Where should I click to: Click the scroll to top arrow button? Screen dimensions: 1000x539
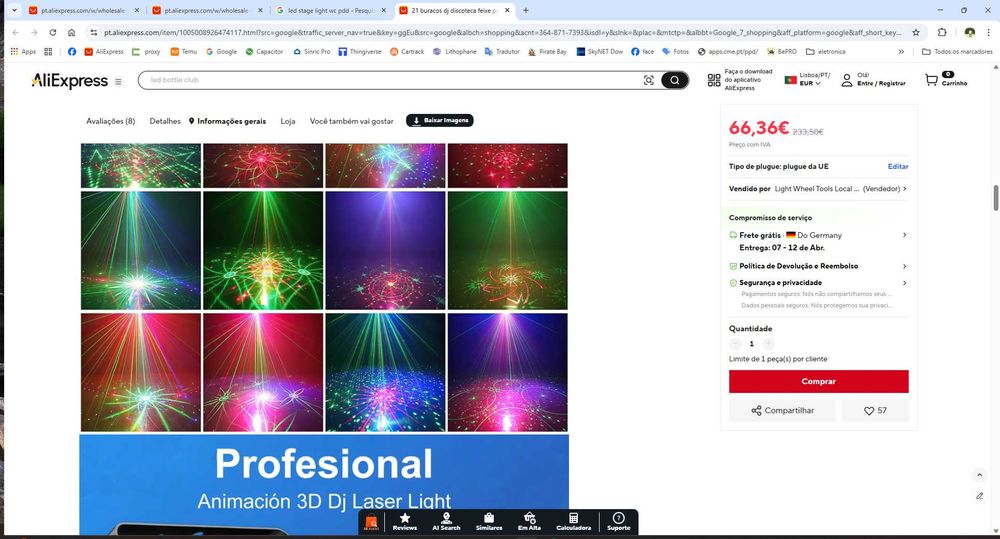[980, 475]
